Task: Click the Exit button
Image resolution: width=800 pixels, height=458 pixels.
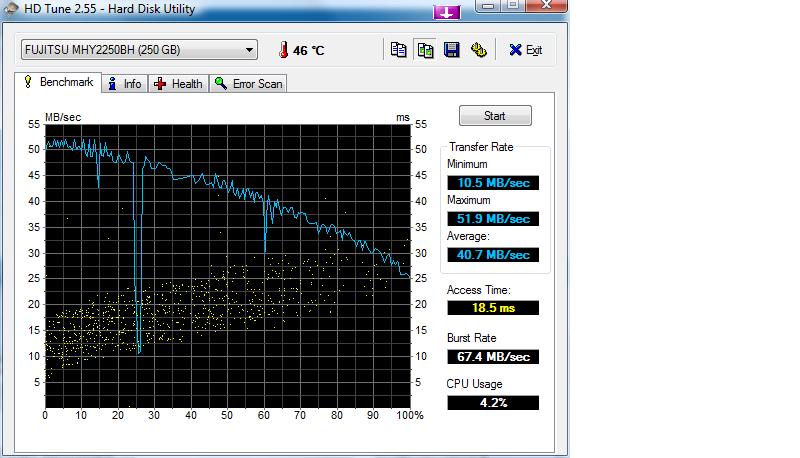Action: point(525,50)
